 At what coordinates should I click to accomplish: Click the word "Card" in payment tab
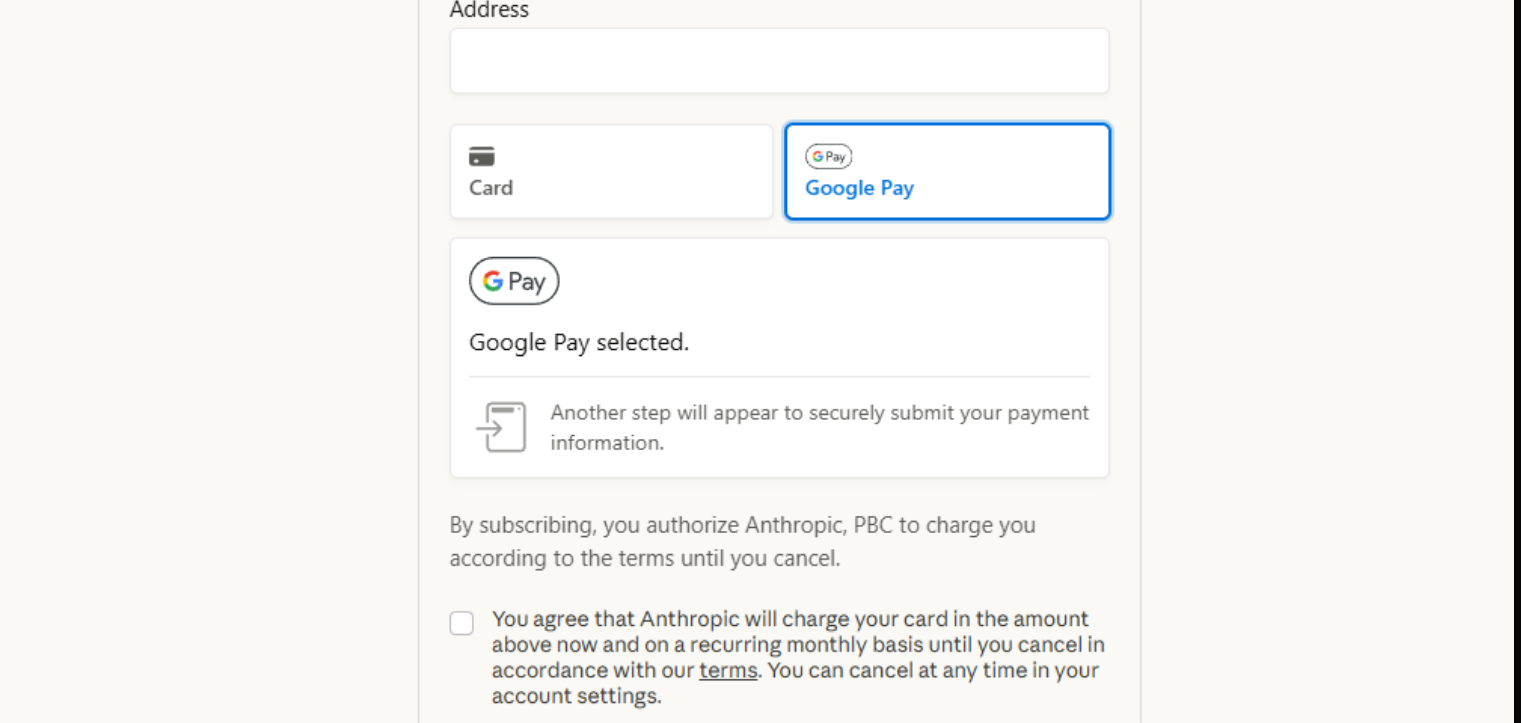tap(491, 188)
